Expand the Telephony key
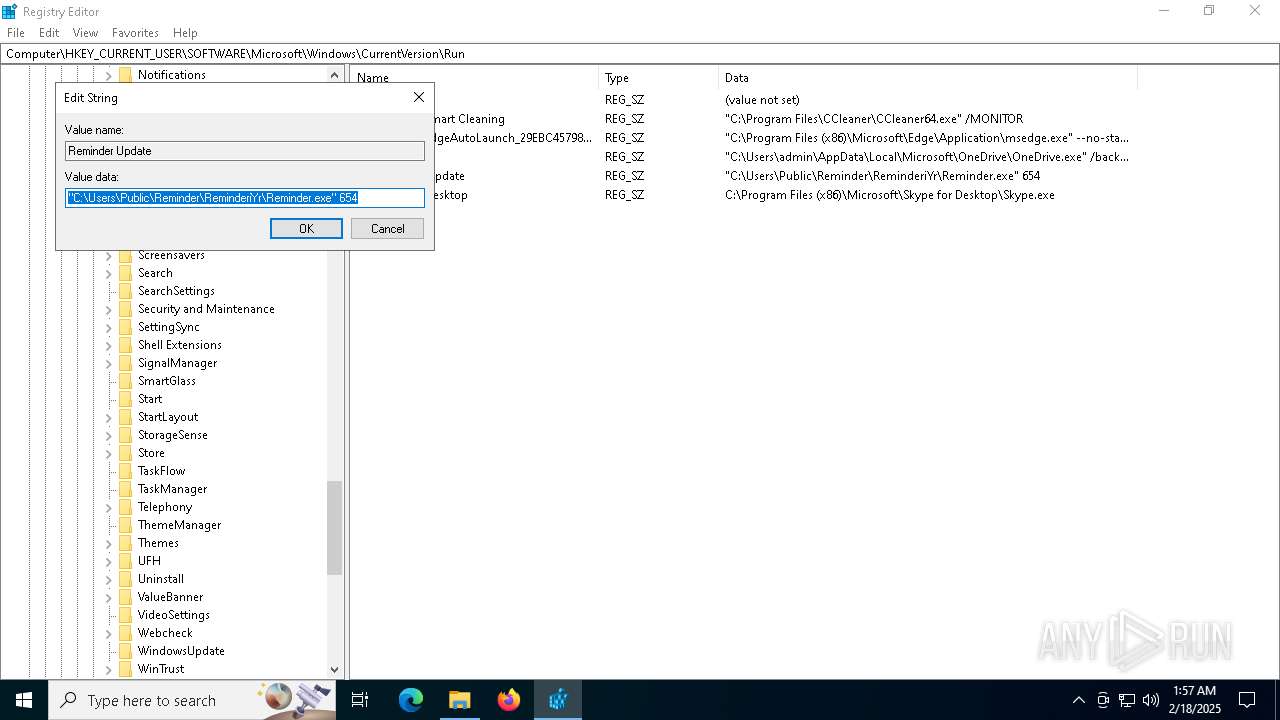Image resolution: width=1280 pixels, height=720 pixels. [x=109, y=507]
